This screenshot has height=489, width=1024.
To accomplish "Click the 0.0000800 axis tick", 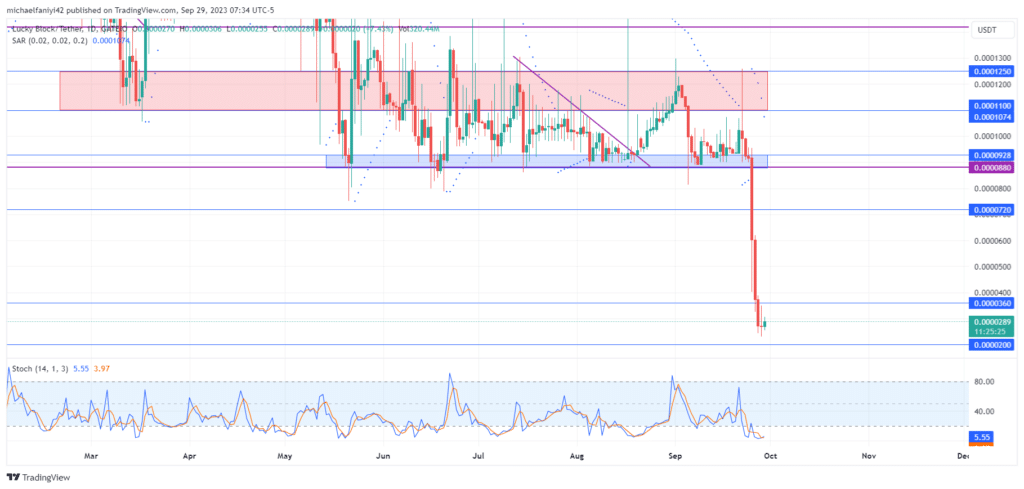I will pos(992,189).
